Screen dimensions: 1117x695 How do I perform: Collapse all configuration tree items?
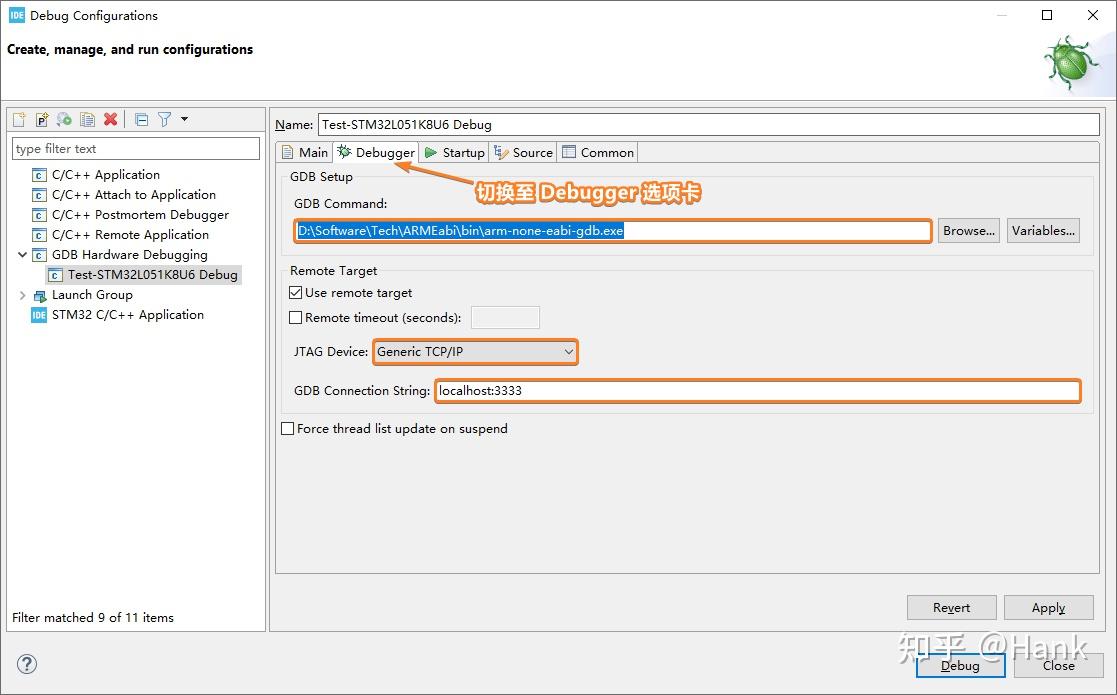click(x=141, y=120)
